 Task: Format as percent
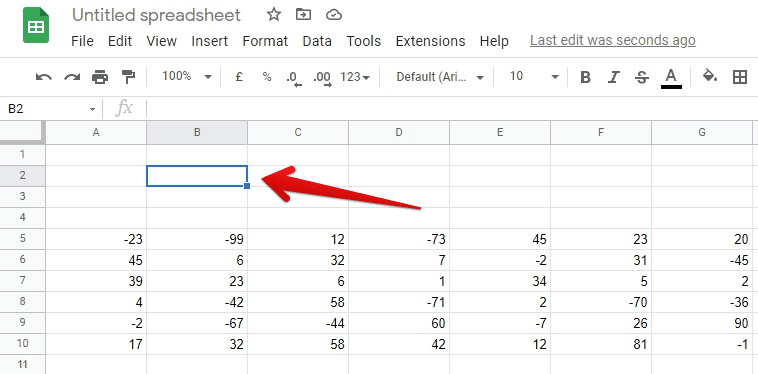tap(267, 77)
